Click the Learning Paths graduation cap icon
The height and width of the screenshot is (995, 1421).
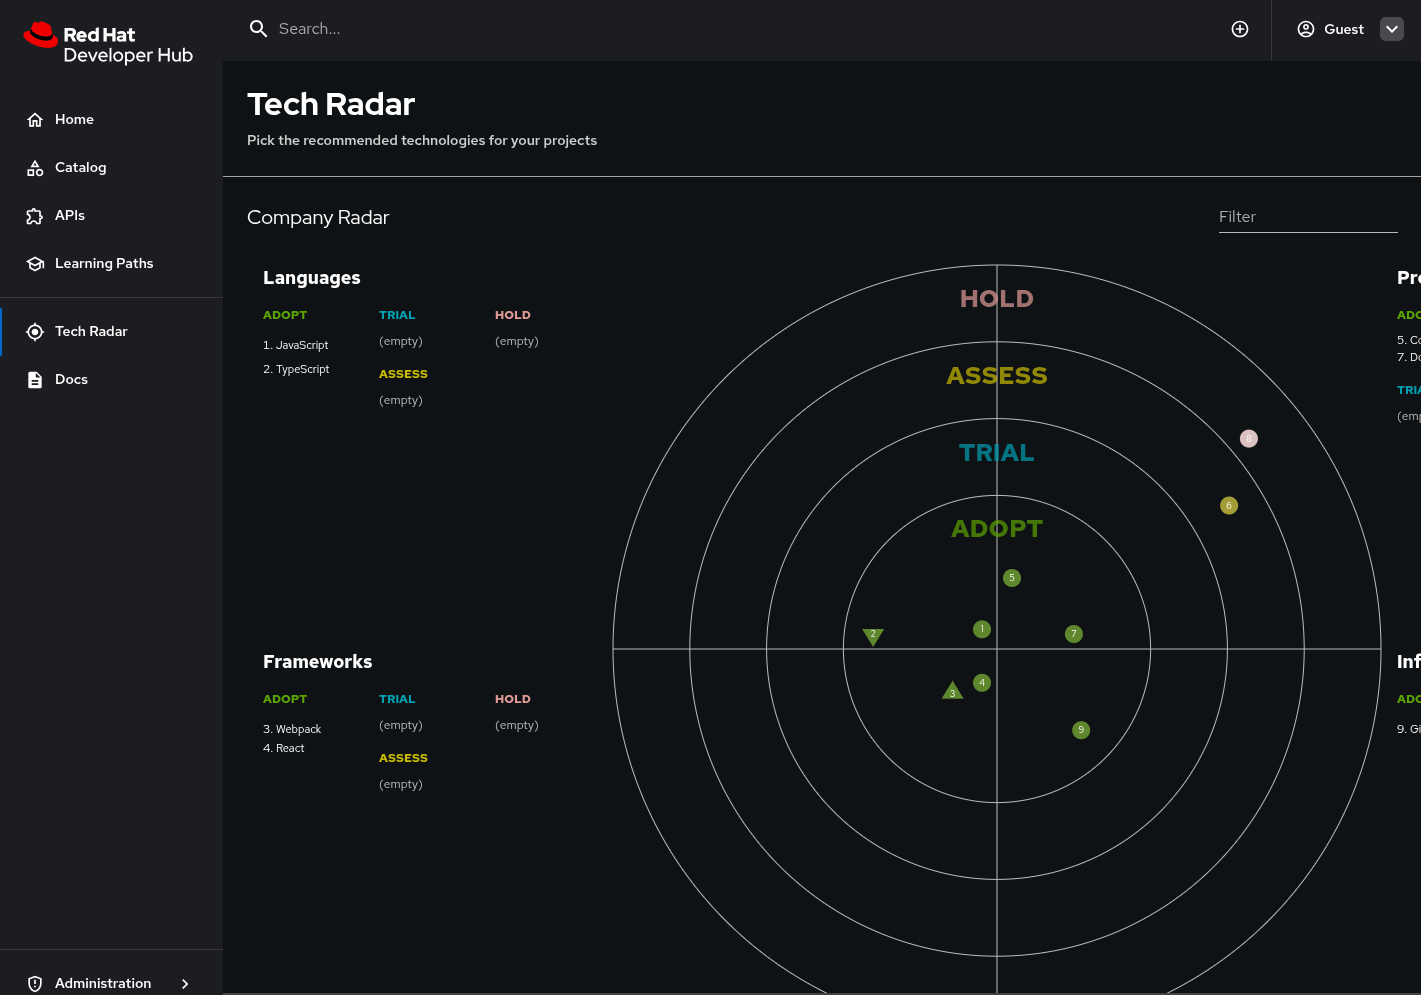coord(35,264)
